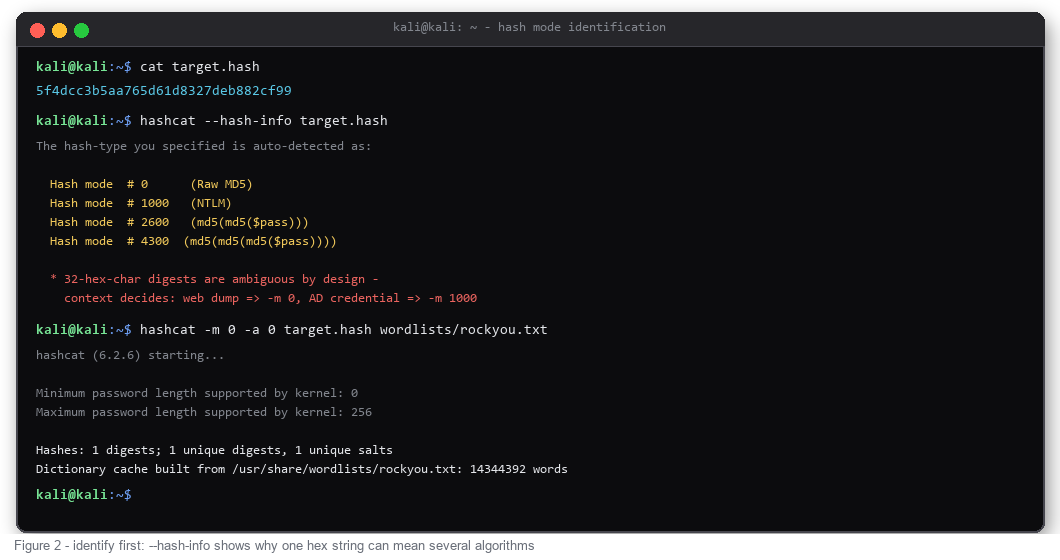
Task: Click the 'Hash mode # 1000 (NTLM)' line
Action: pos(141,203)
